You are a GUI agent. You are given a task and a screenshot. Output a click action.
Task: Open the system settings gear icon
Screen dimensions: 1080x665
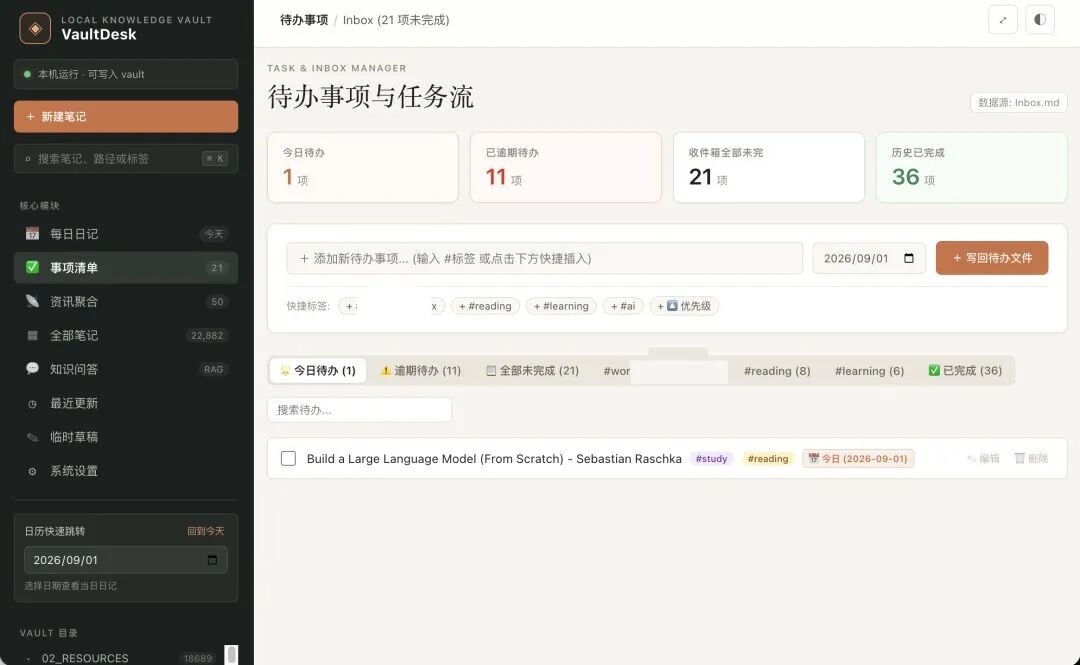point(32,471)
